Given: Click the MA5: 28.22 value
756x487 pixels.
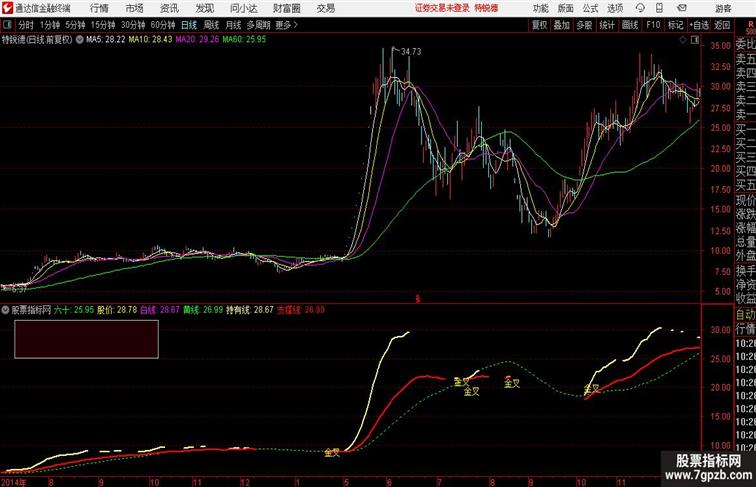Looking at the screenshot, I should tap(106, 40).
